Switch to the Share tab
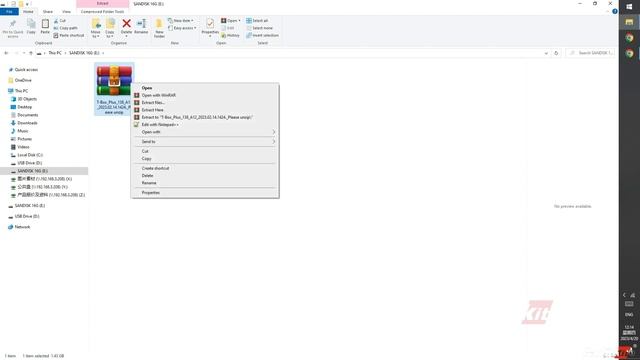The image size is (640, 360). pyautogui.click(x=48, y=11)
